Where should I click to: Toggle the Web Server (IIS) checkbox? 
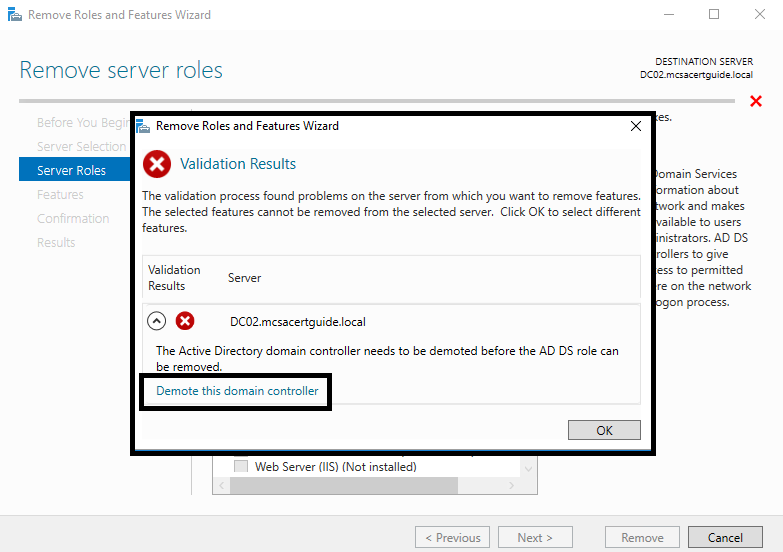pos(241,466)
